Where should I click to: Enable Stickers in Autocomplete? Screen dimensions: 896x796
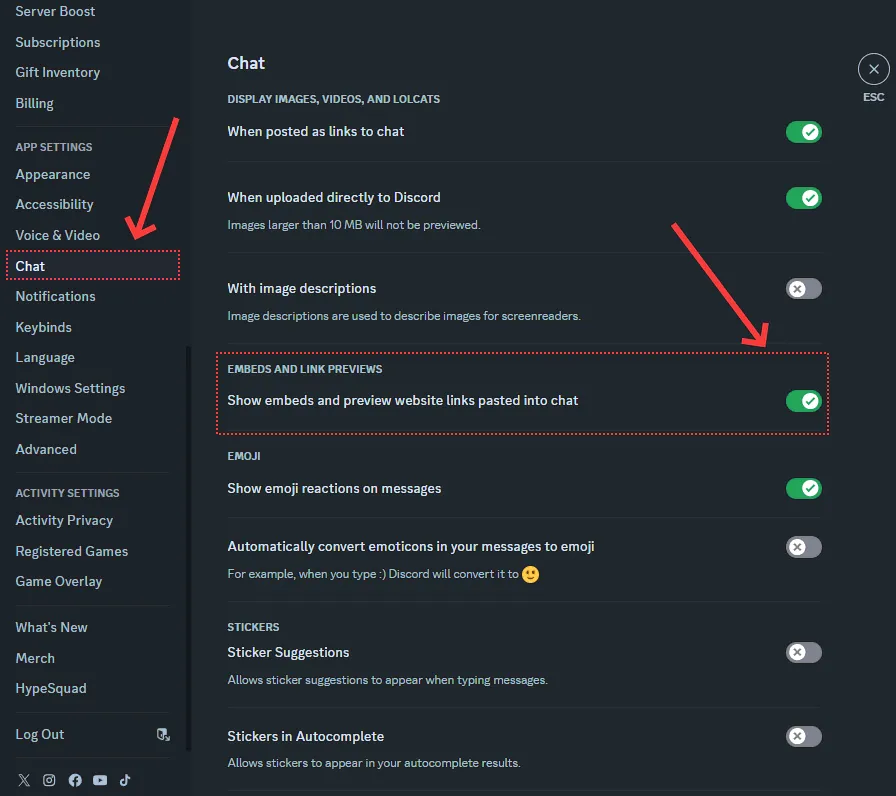tap(803, 736)
